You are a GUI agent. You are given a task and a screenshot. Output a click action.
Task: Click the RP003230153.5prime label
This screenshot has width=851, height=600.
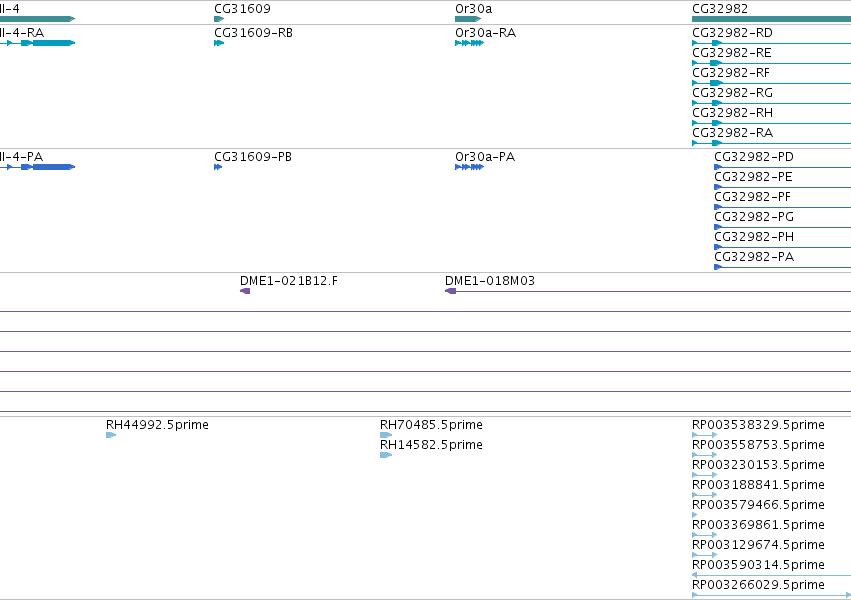coord(758,465)
